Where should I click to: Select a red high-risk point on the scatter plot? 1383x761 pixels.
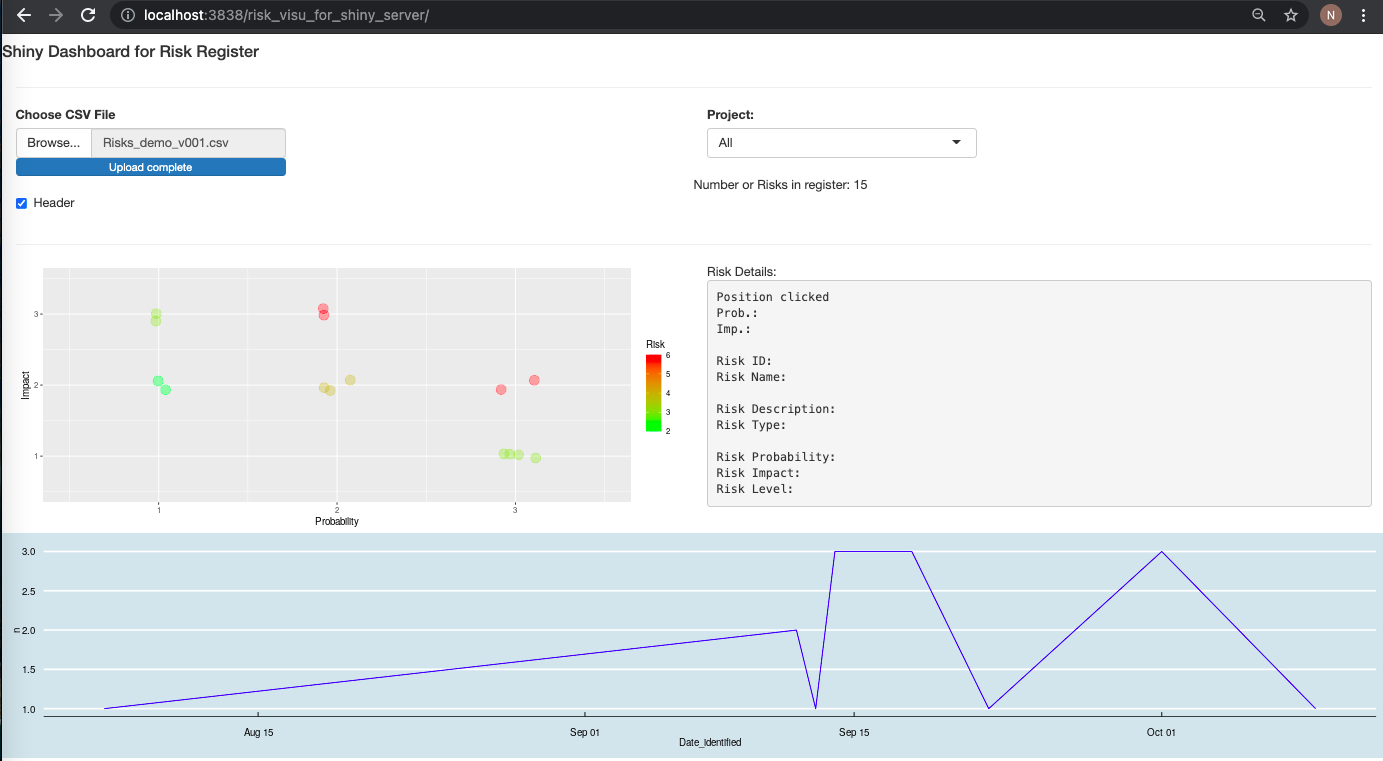(322, 308)
